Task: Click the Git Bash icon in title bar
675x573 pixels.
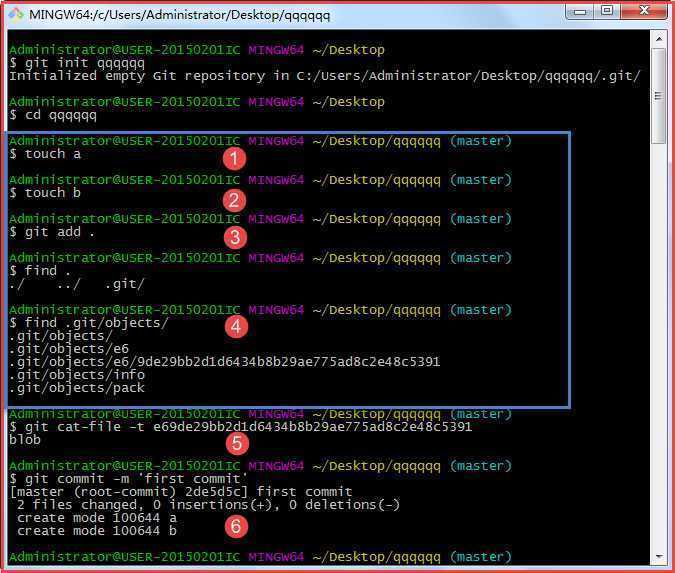Action: tap(16, 14)
